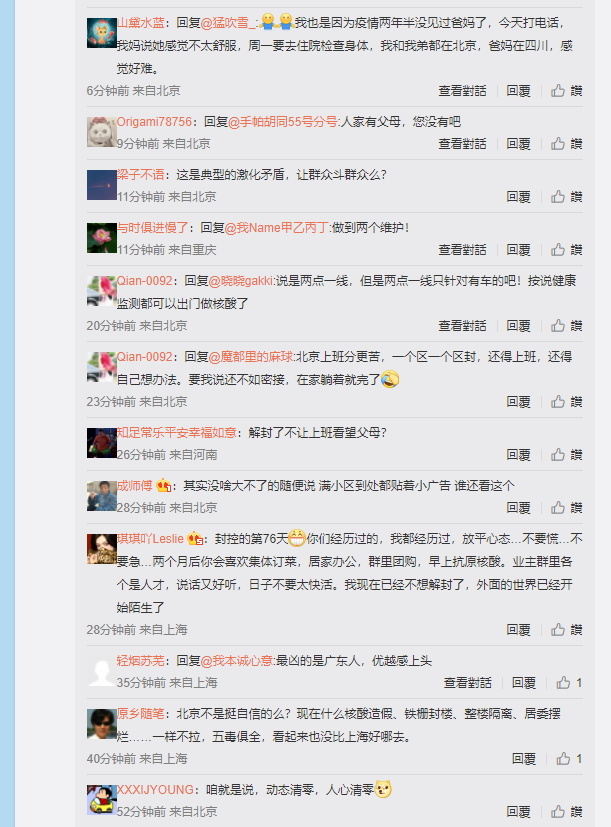Screen dimensions: 611x827
Task: Like 琪琪吖Leslie's comment from 上海
Action: tap(566, 630)
